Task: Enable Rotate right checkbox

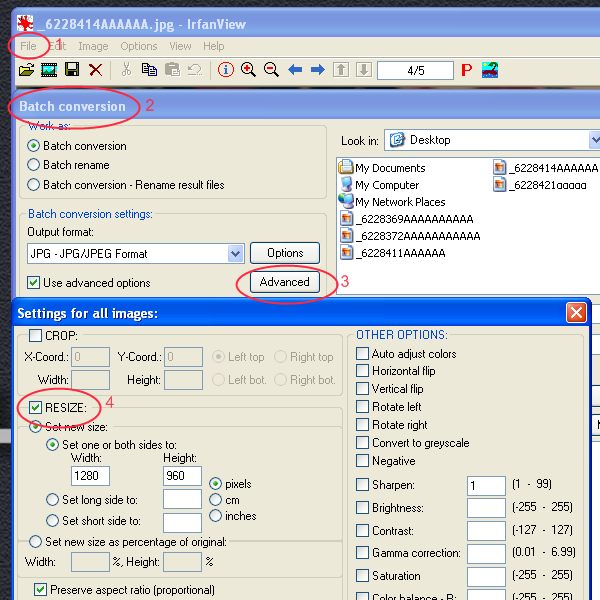Action: click(362, 424)
